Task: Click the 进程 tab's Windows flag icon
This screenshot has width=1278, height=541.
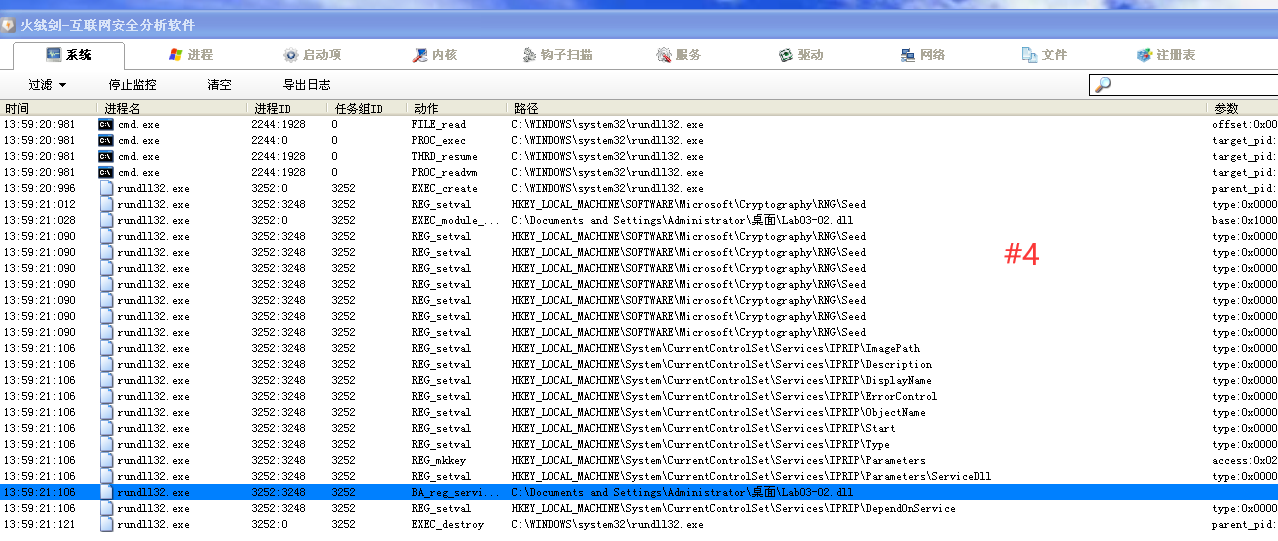Action: (x=175, y=55)
